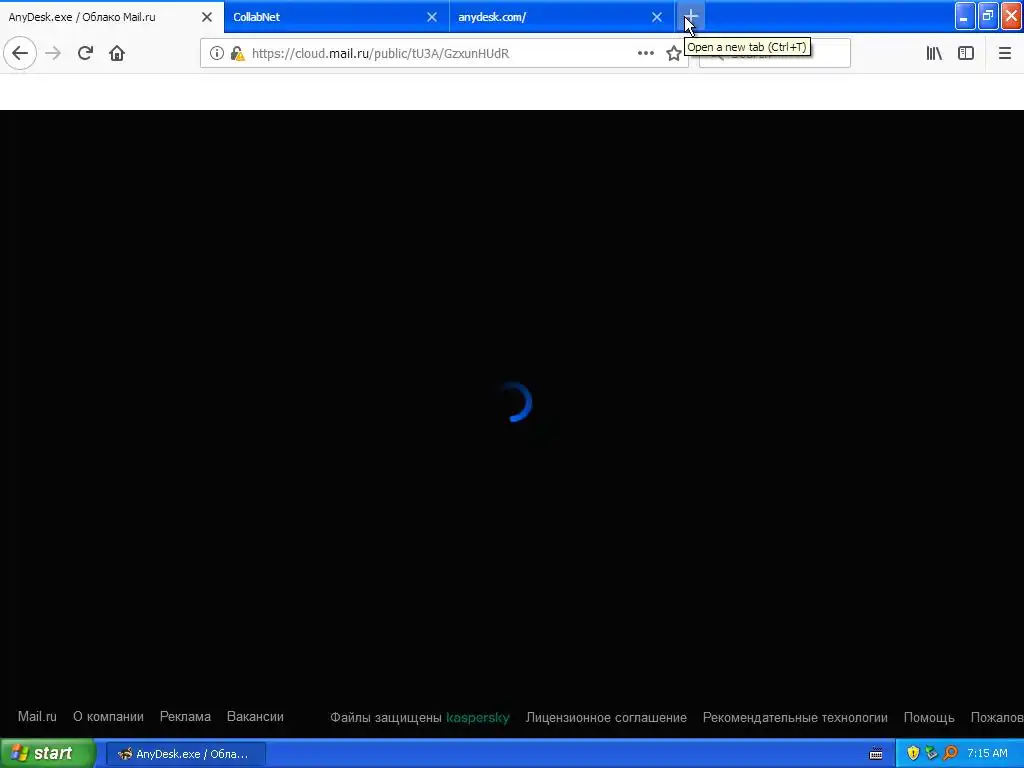Minimize the Firefox window
Screen dimensions: 1024x768
pyautogui.click(x=965, y=16)
